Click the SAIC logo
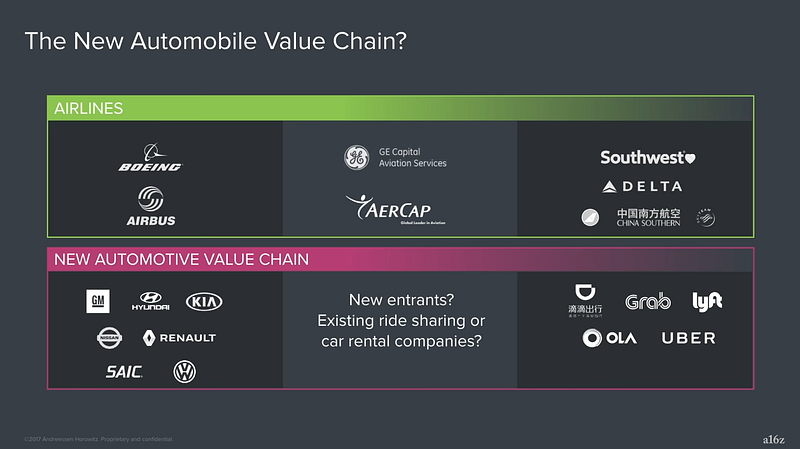Image resolution: width=800 pixels, height=449 pixels. pos(124,372)
